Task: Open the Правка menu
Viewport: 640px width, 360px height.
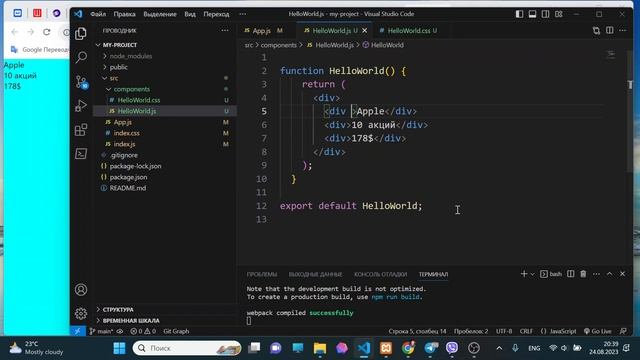Action: (x=124, y=14)
